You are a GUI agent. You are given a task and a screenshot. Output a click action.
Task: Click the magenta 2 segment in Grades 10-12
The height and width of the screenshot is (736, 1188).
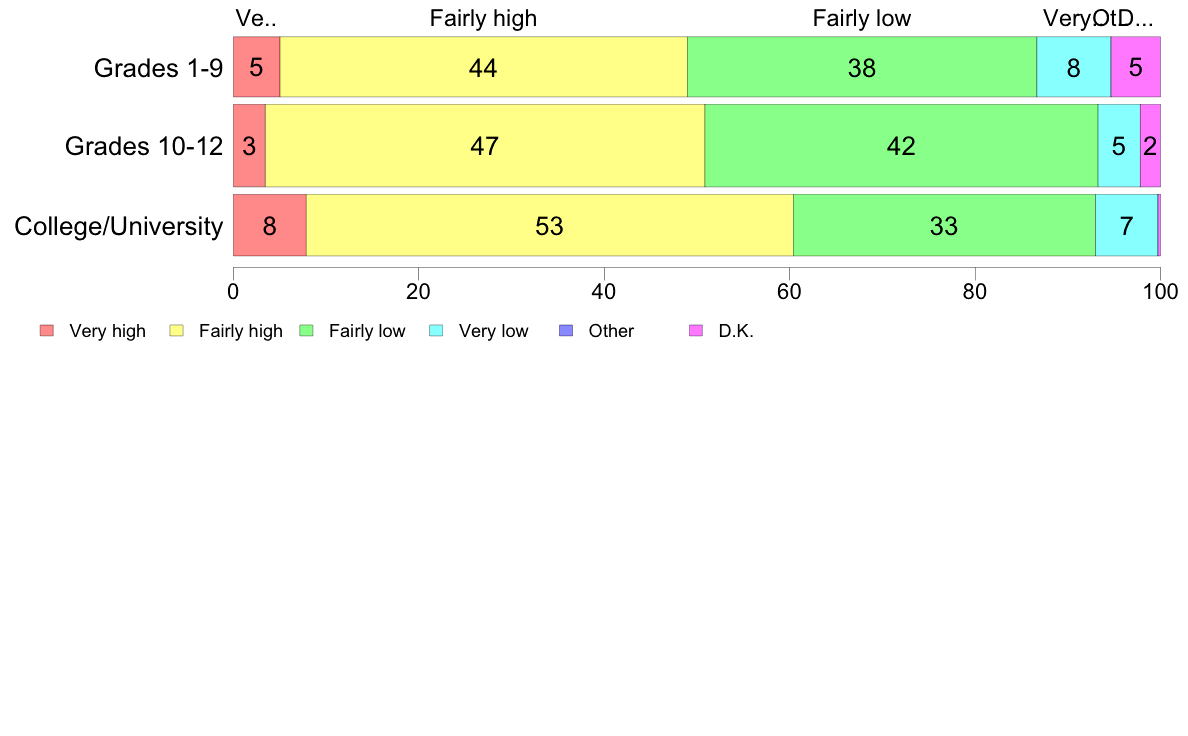pos(1150,146)
